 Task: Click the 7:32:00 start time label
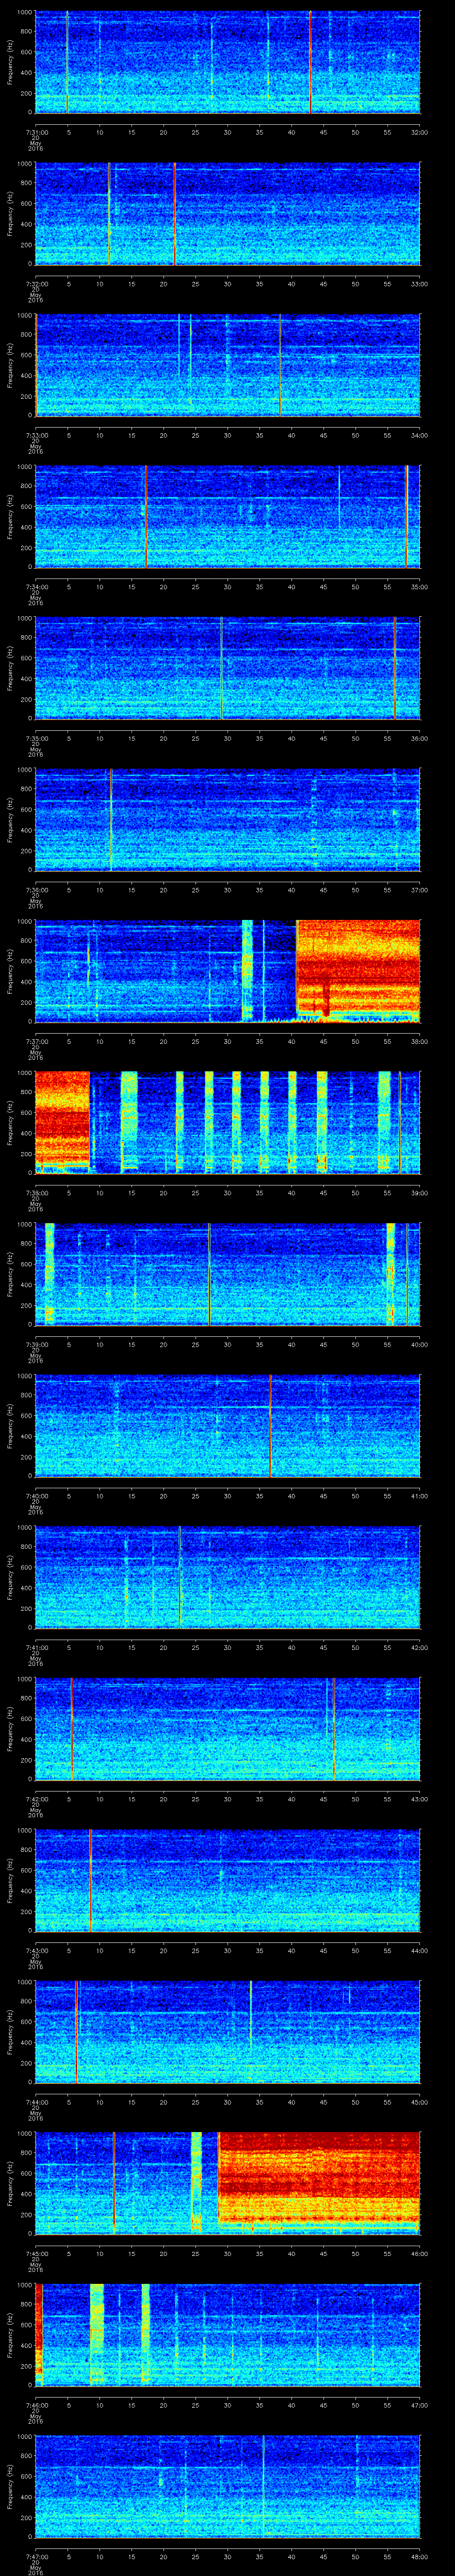pyautogui.click(x=36, y=284)
